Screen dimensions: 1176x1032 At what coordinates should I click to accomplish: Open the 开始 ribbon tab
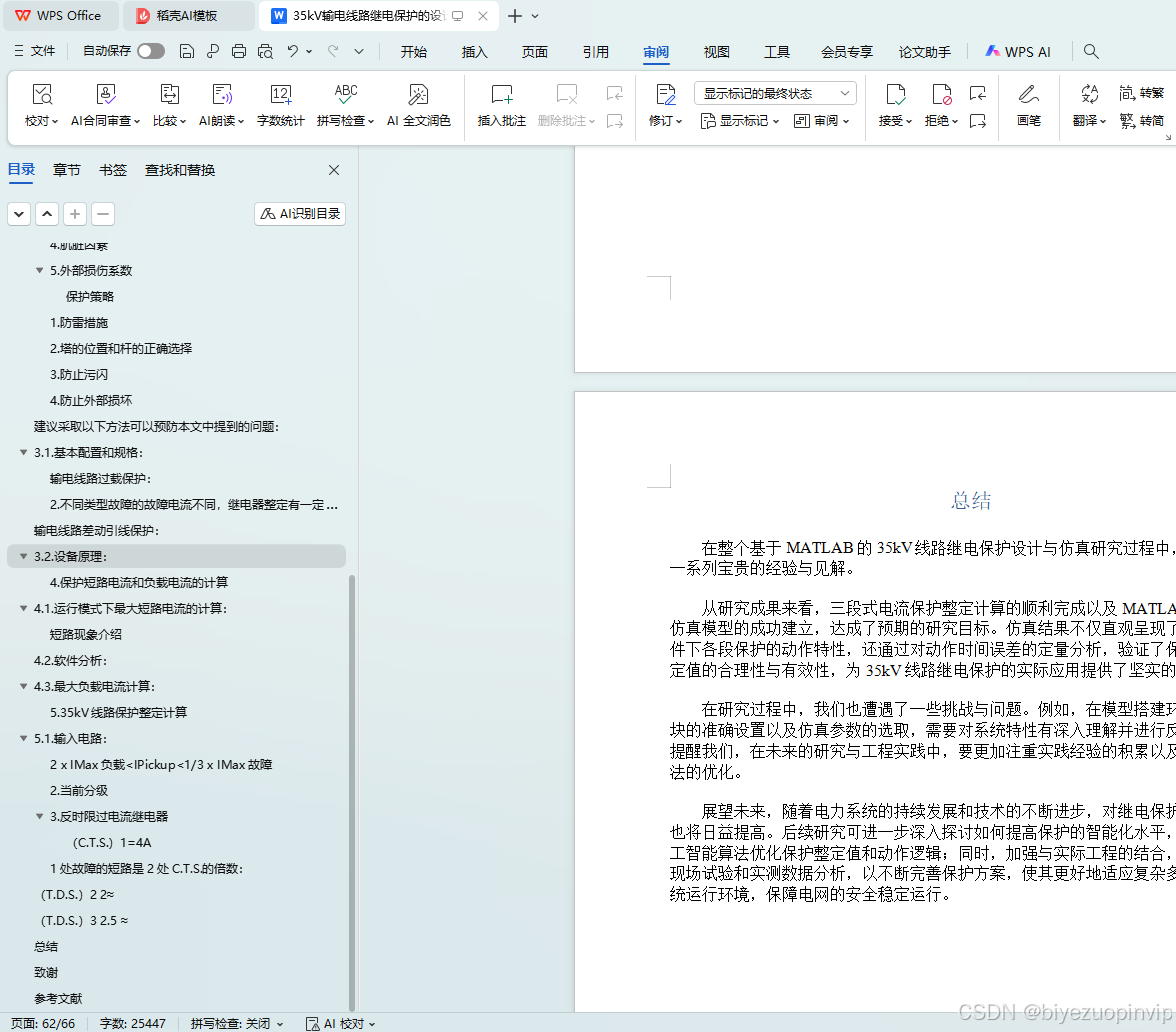413,52
